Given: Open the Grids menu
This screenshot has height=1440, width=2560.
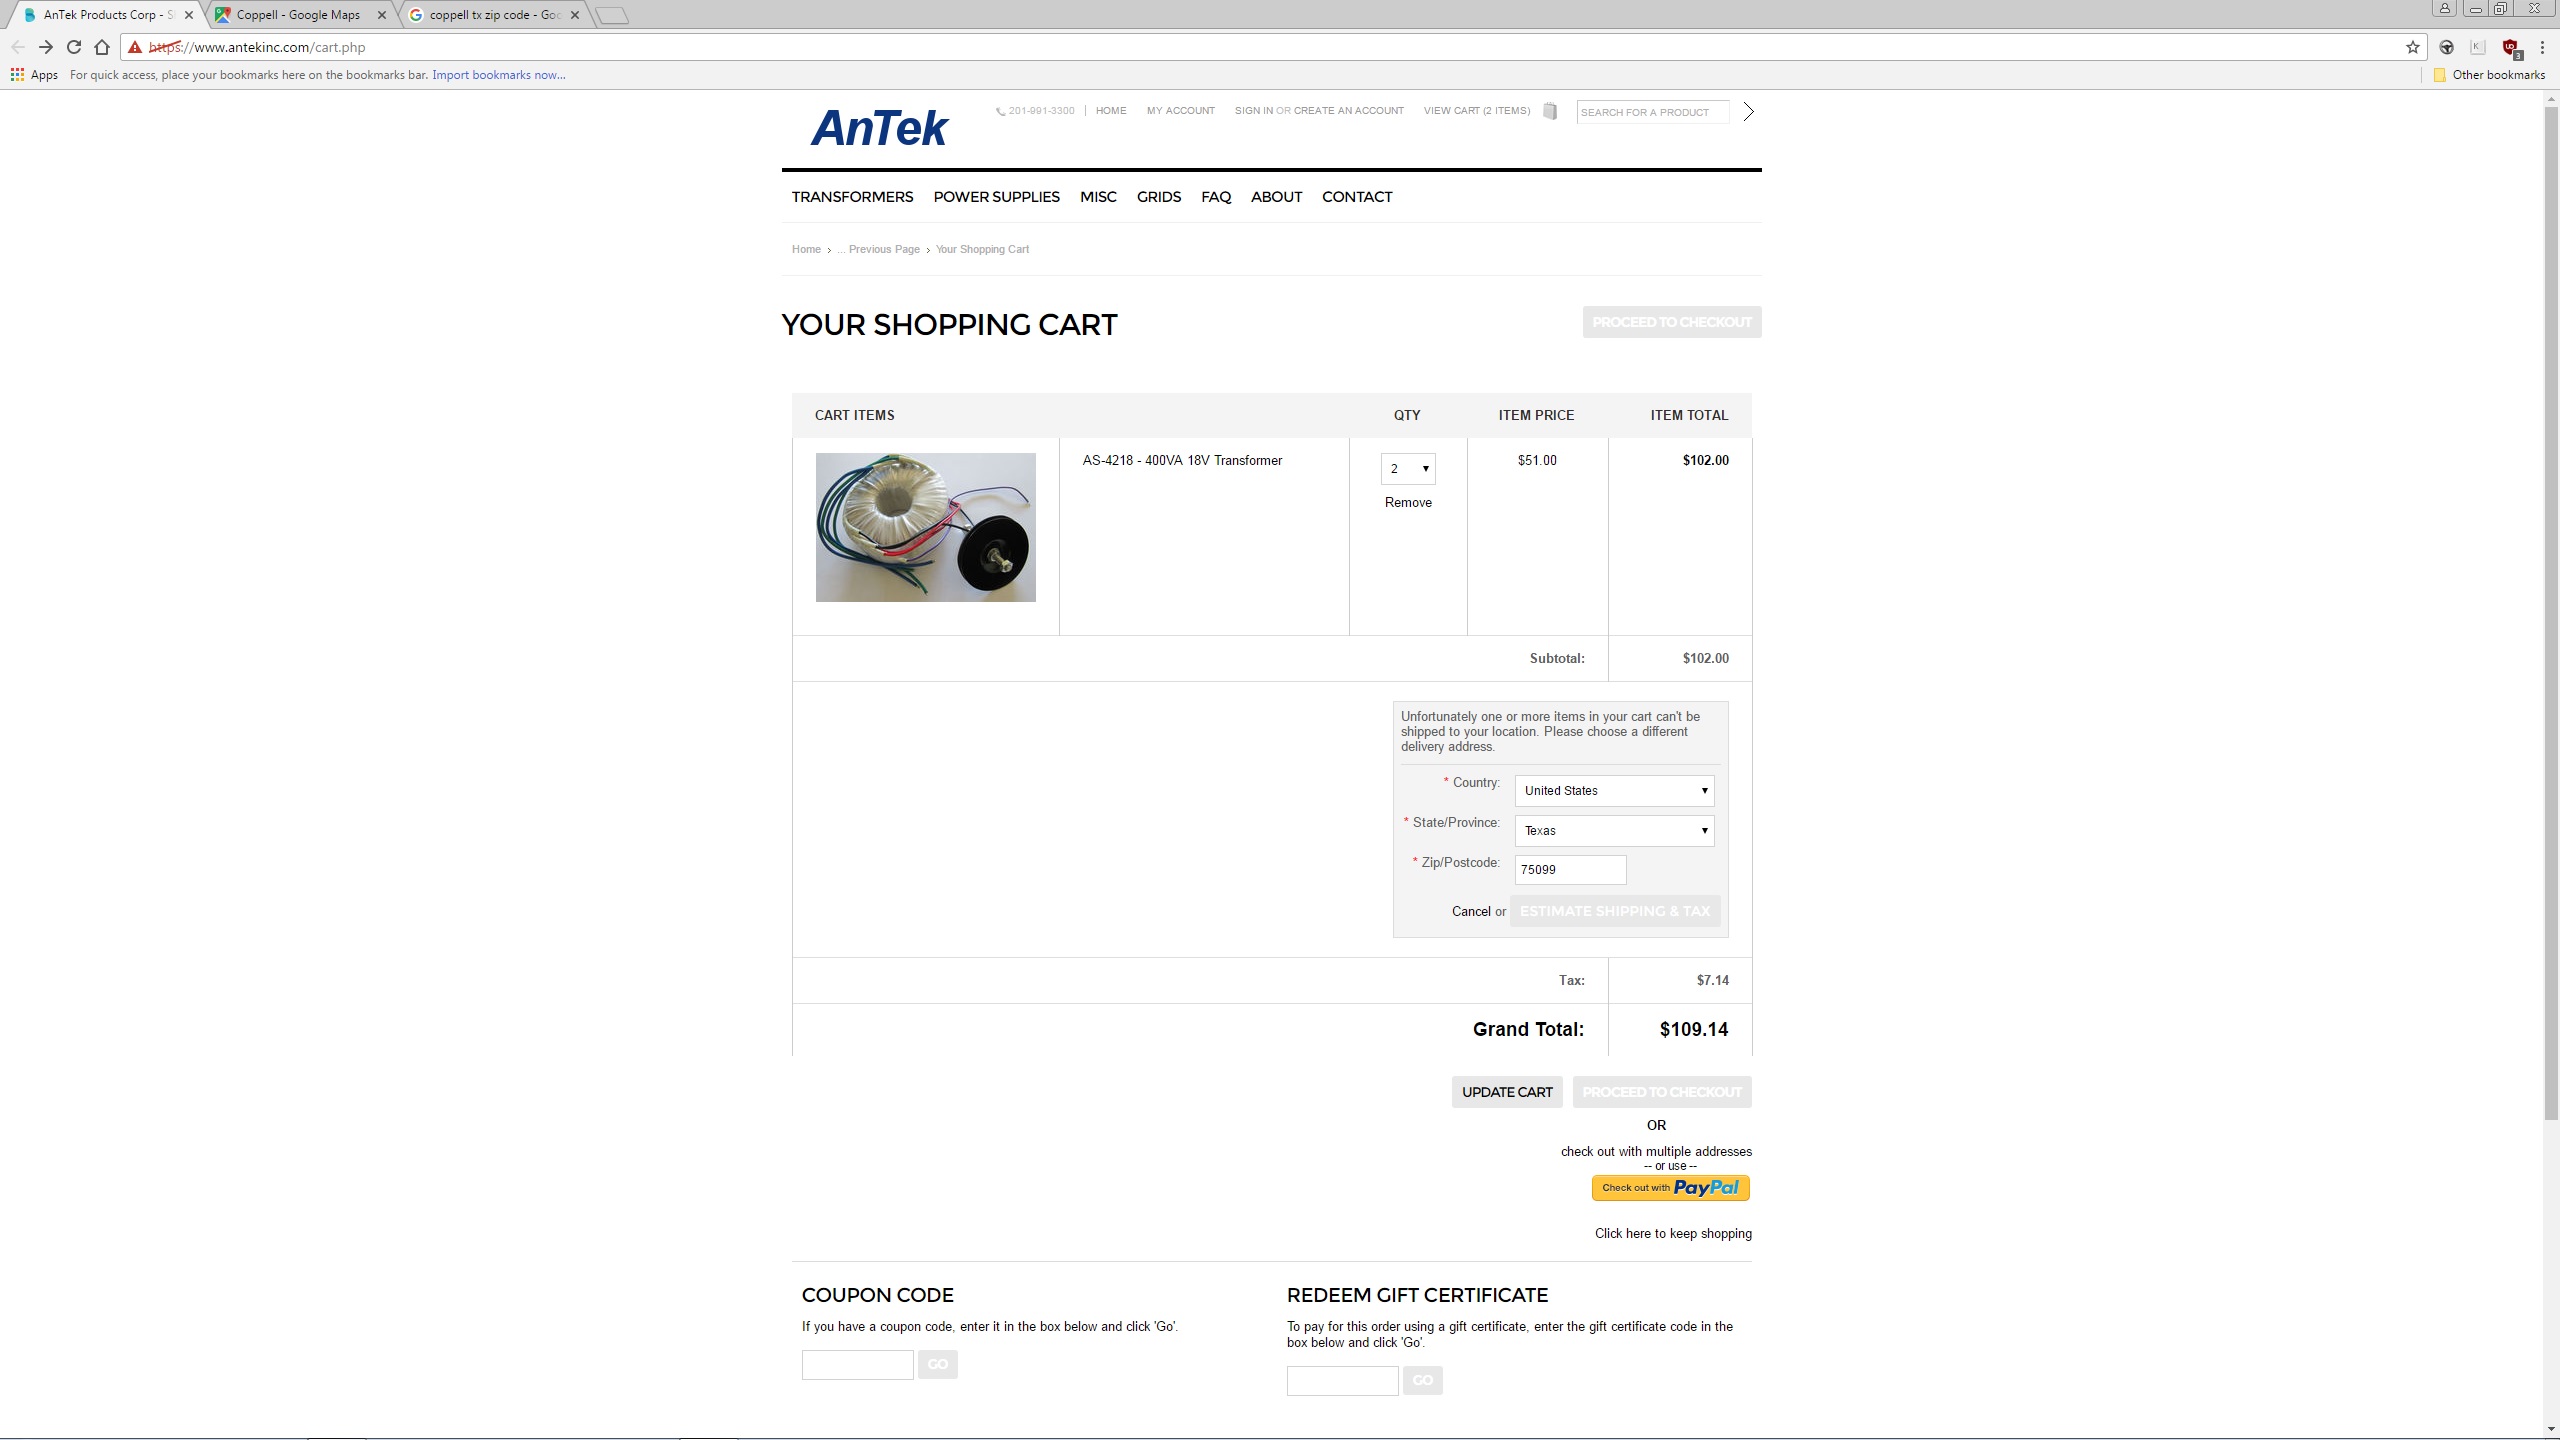Looking at the screenshot, I should 1159,197.
